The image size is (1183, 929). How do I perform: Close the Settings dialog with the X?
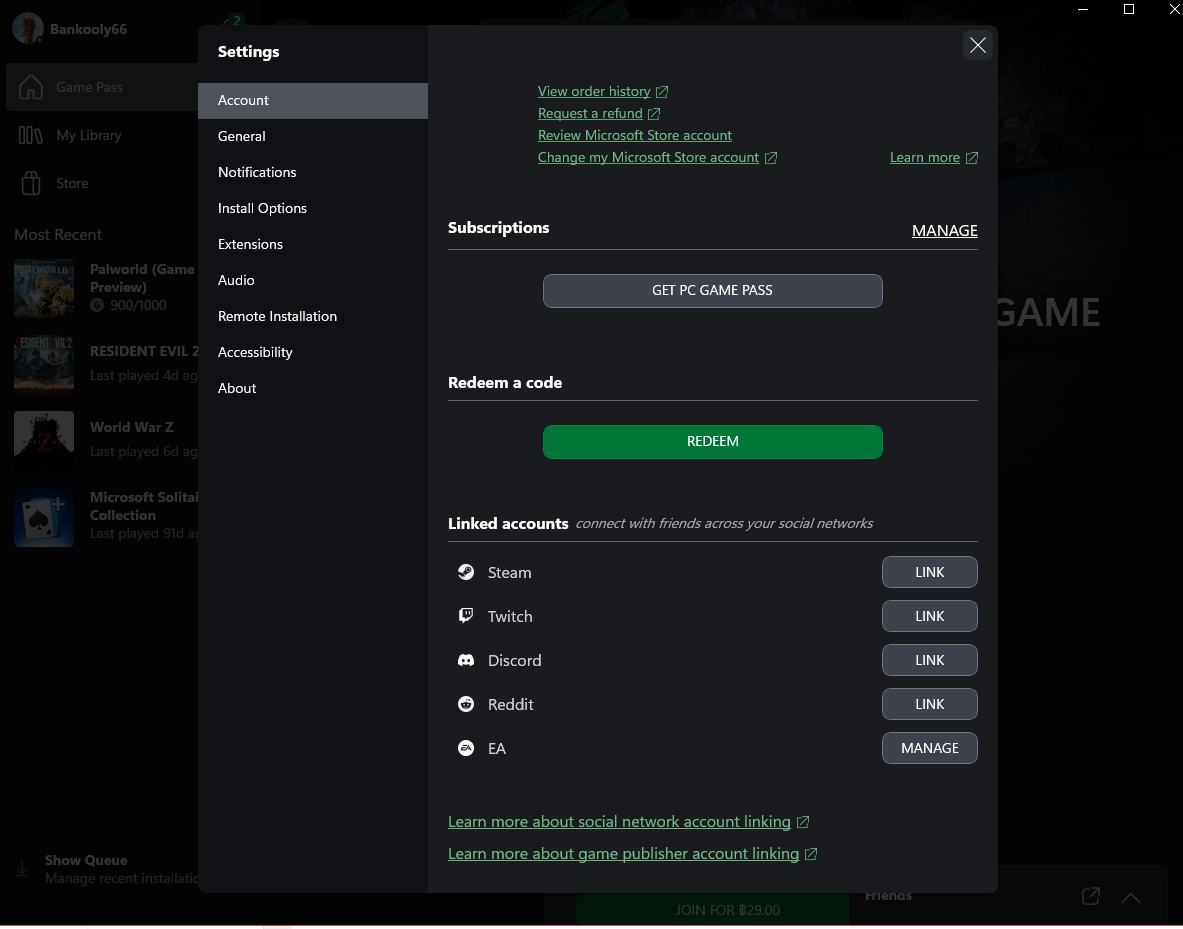(977, 45)
